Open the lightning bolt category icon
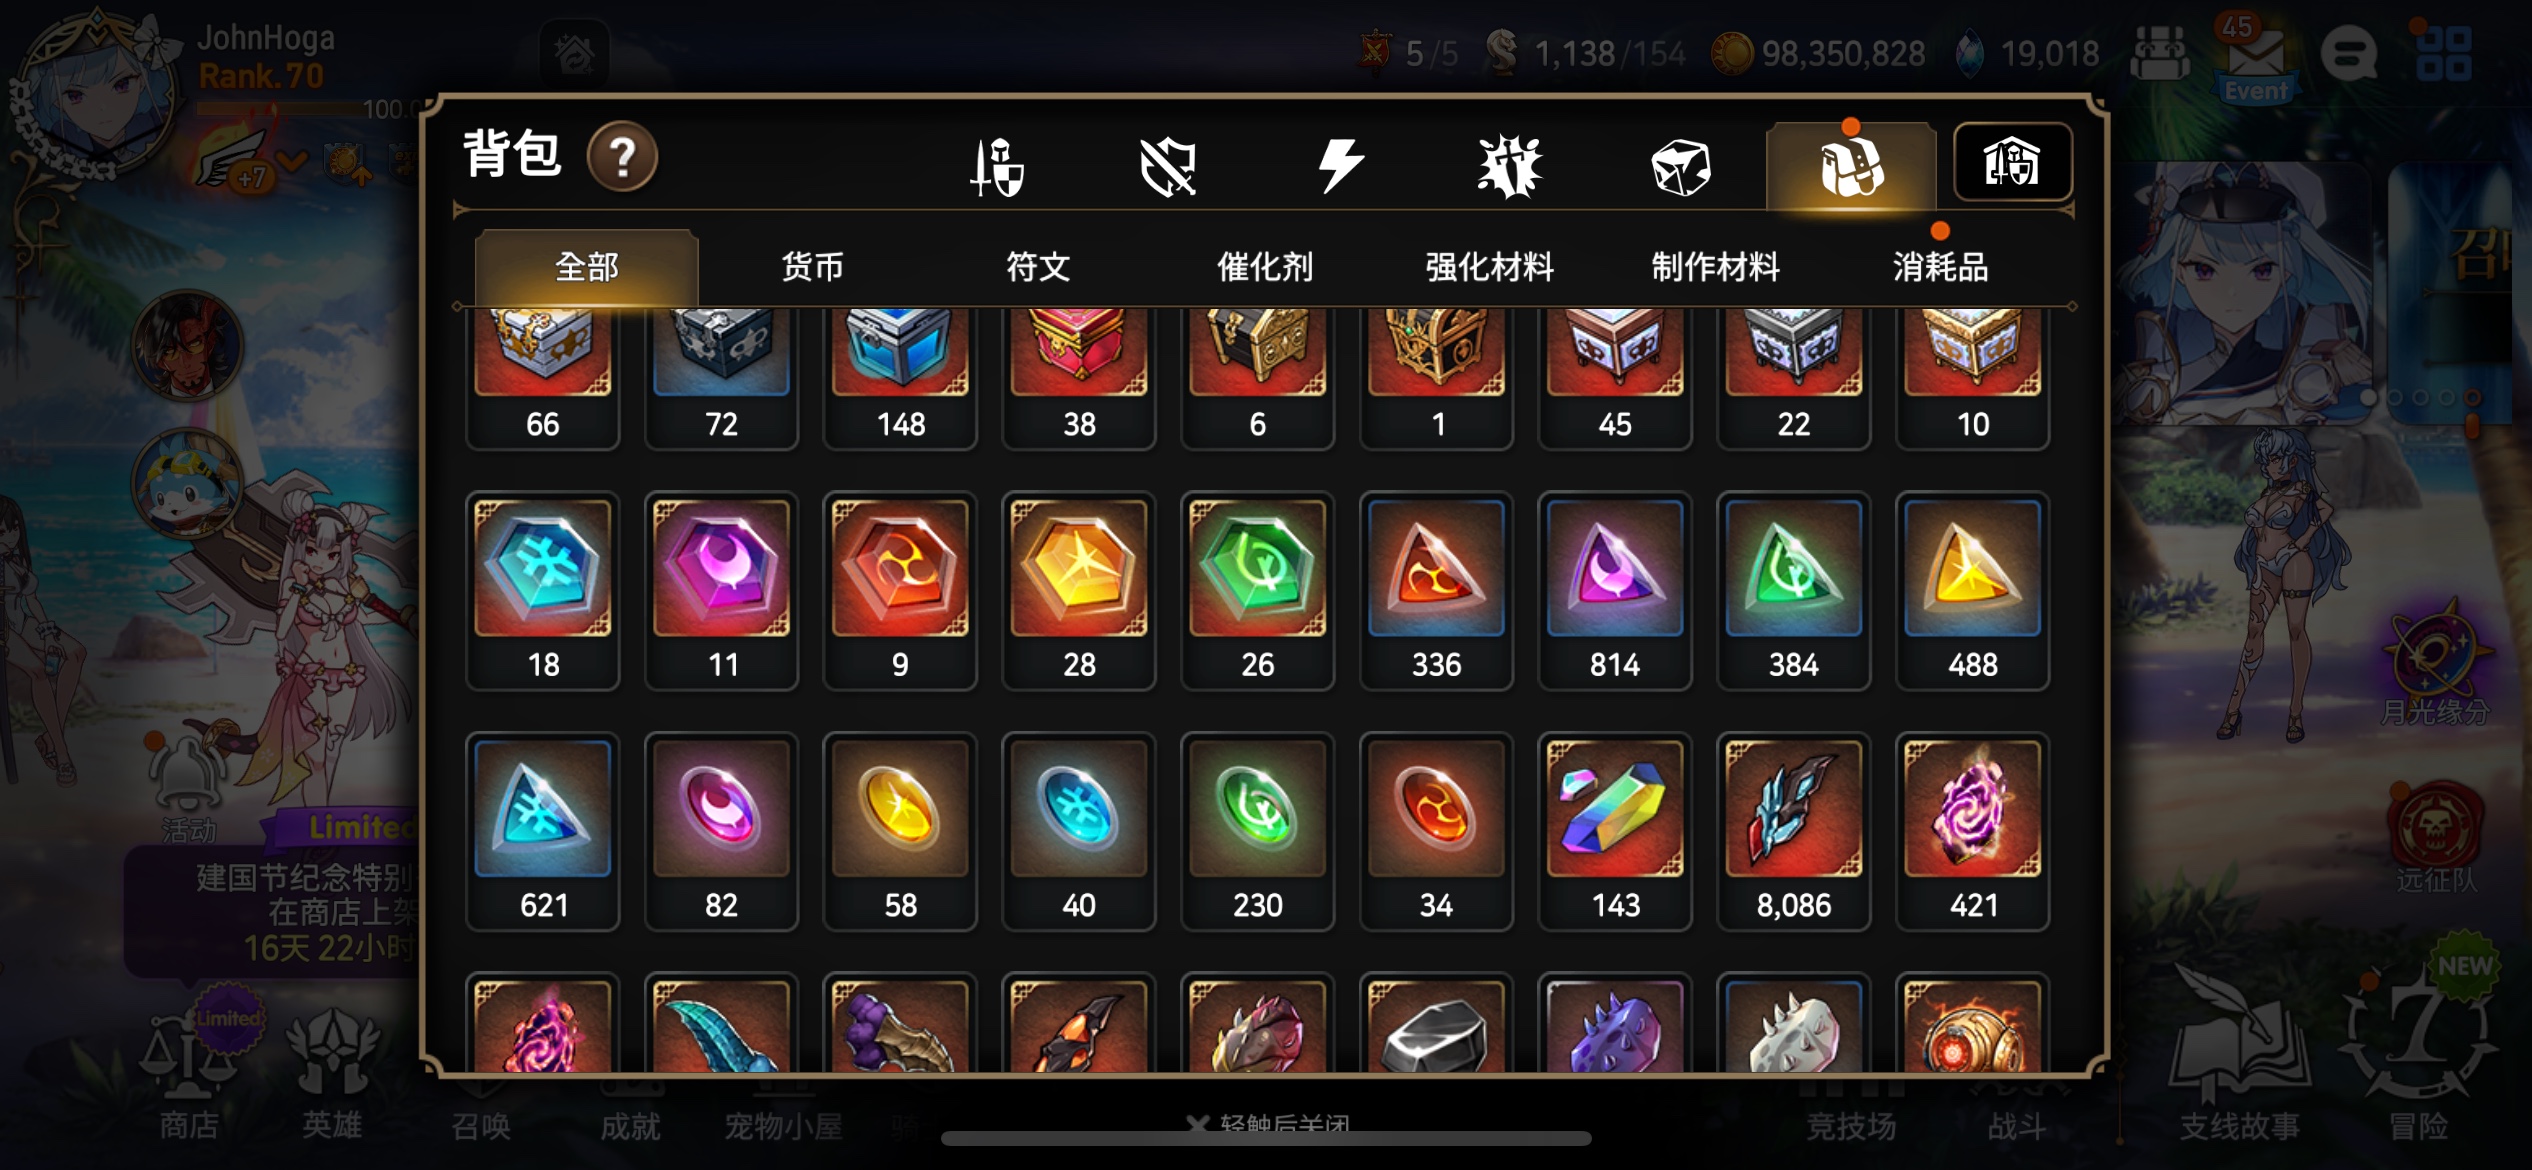2532x1170 pixels. coord(1340,166)
